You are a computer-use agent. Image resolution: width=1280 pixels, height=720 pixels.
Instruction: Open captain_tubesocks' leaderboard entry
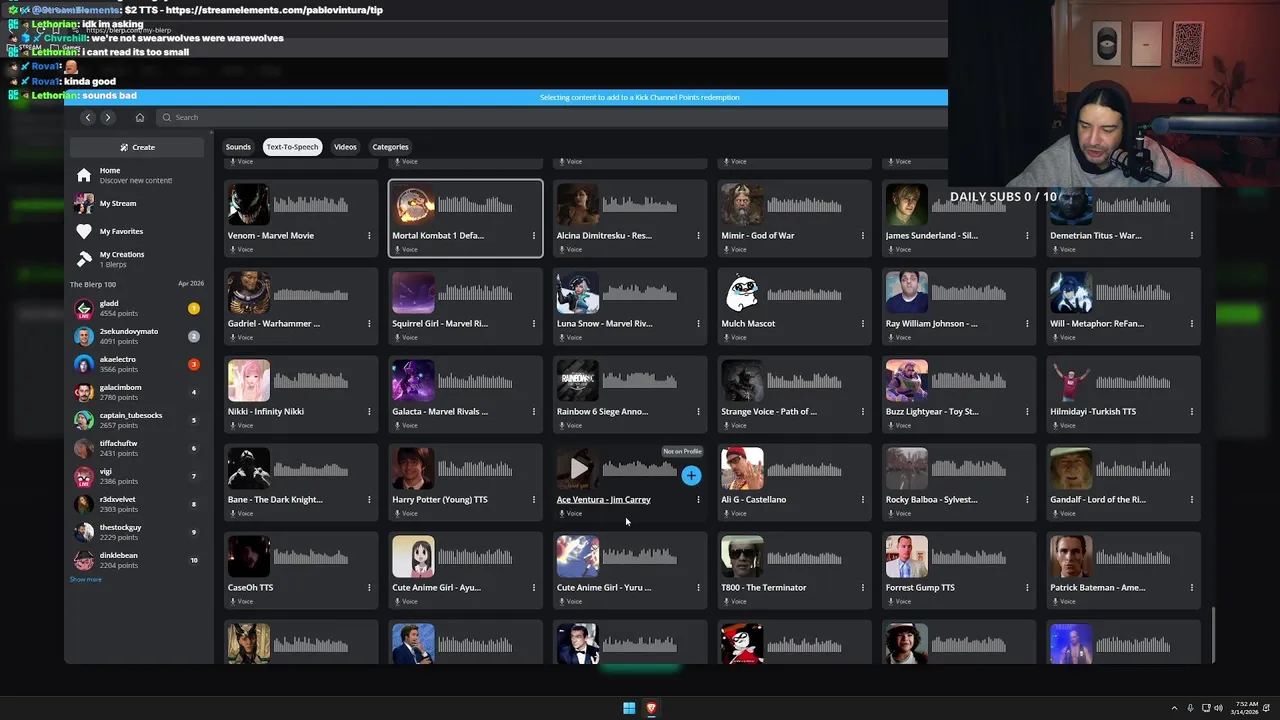pyautogui.click(x=136, y=420)
